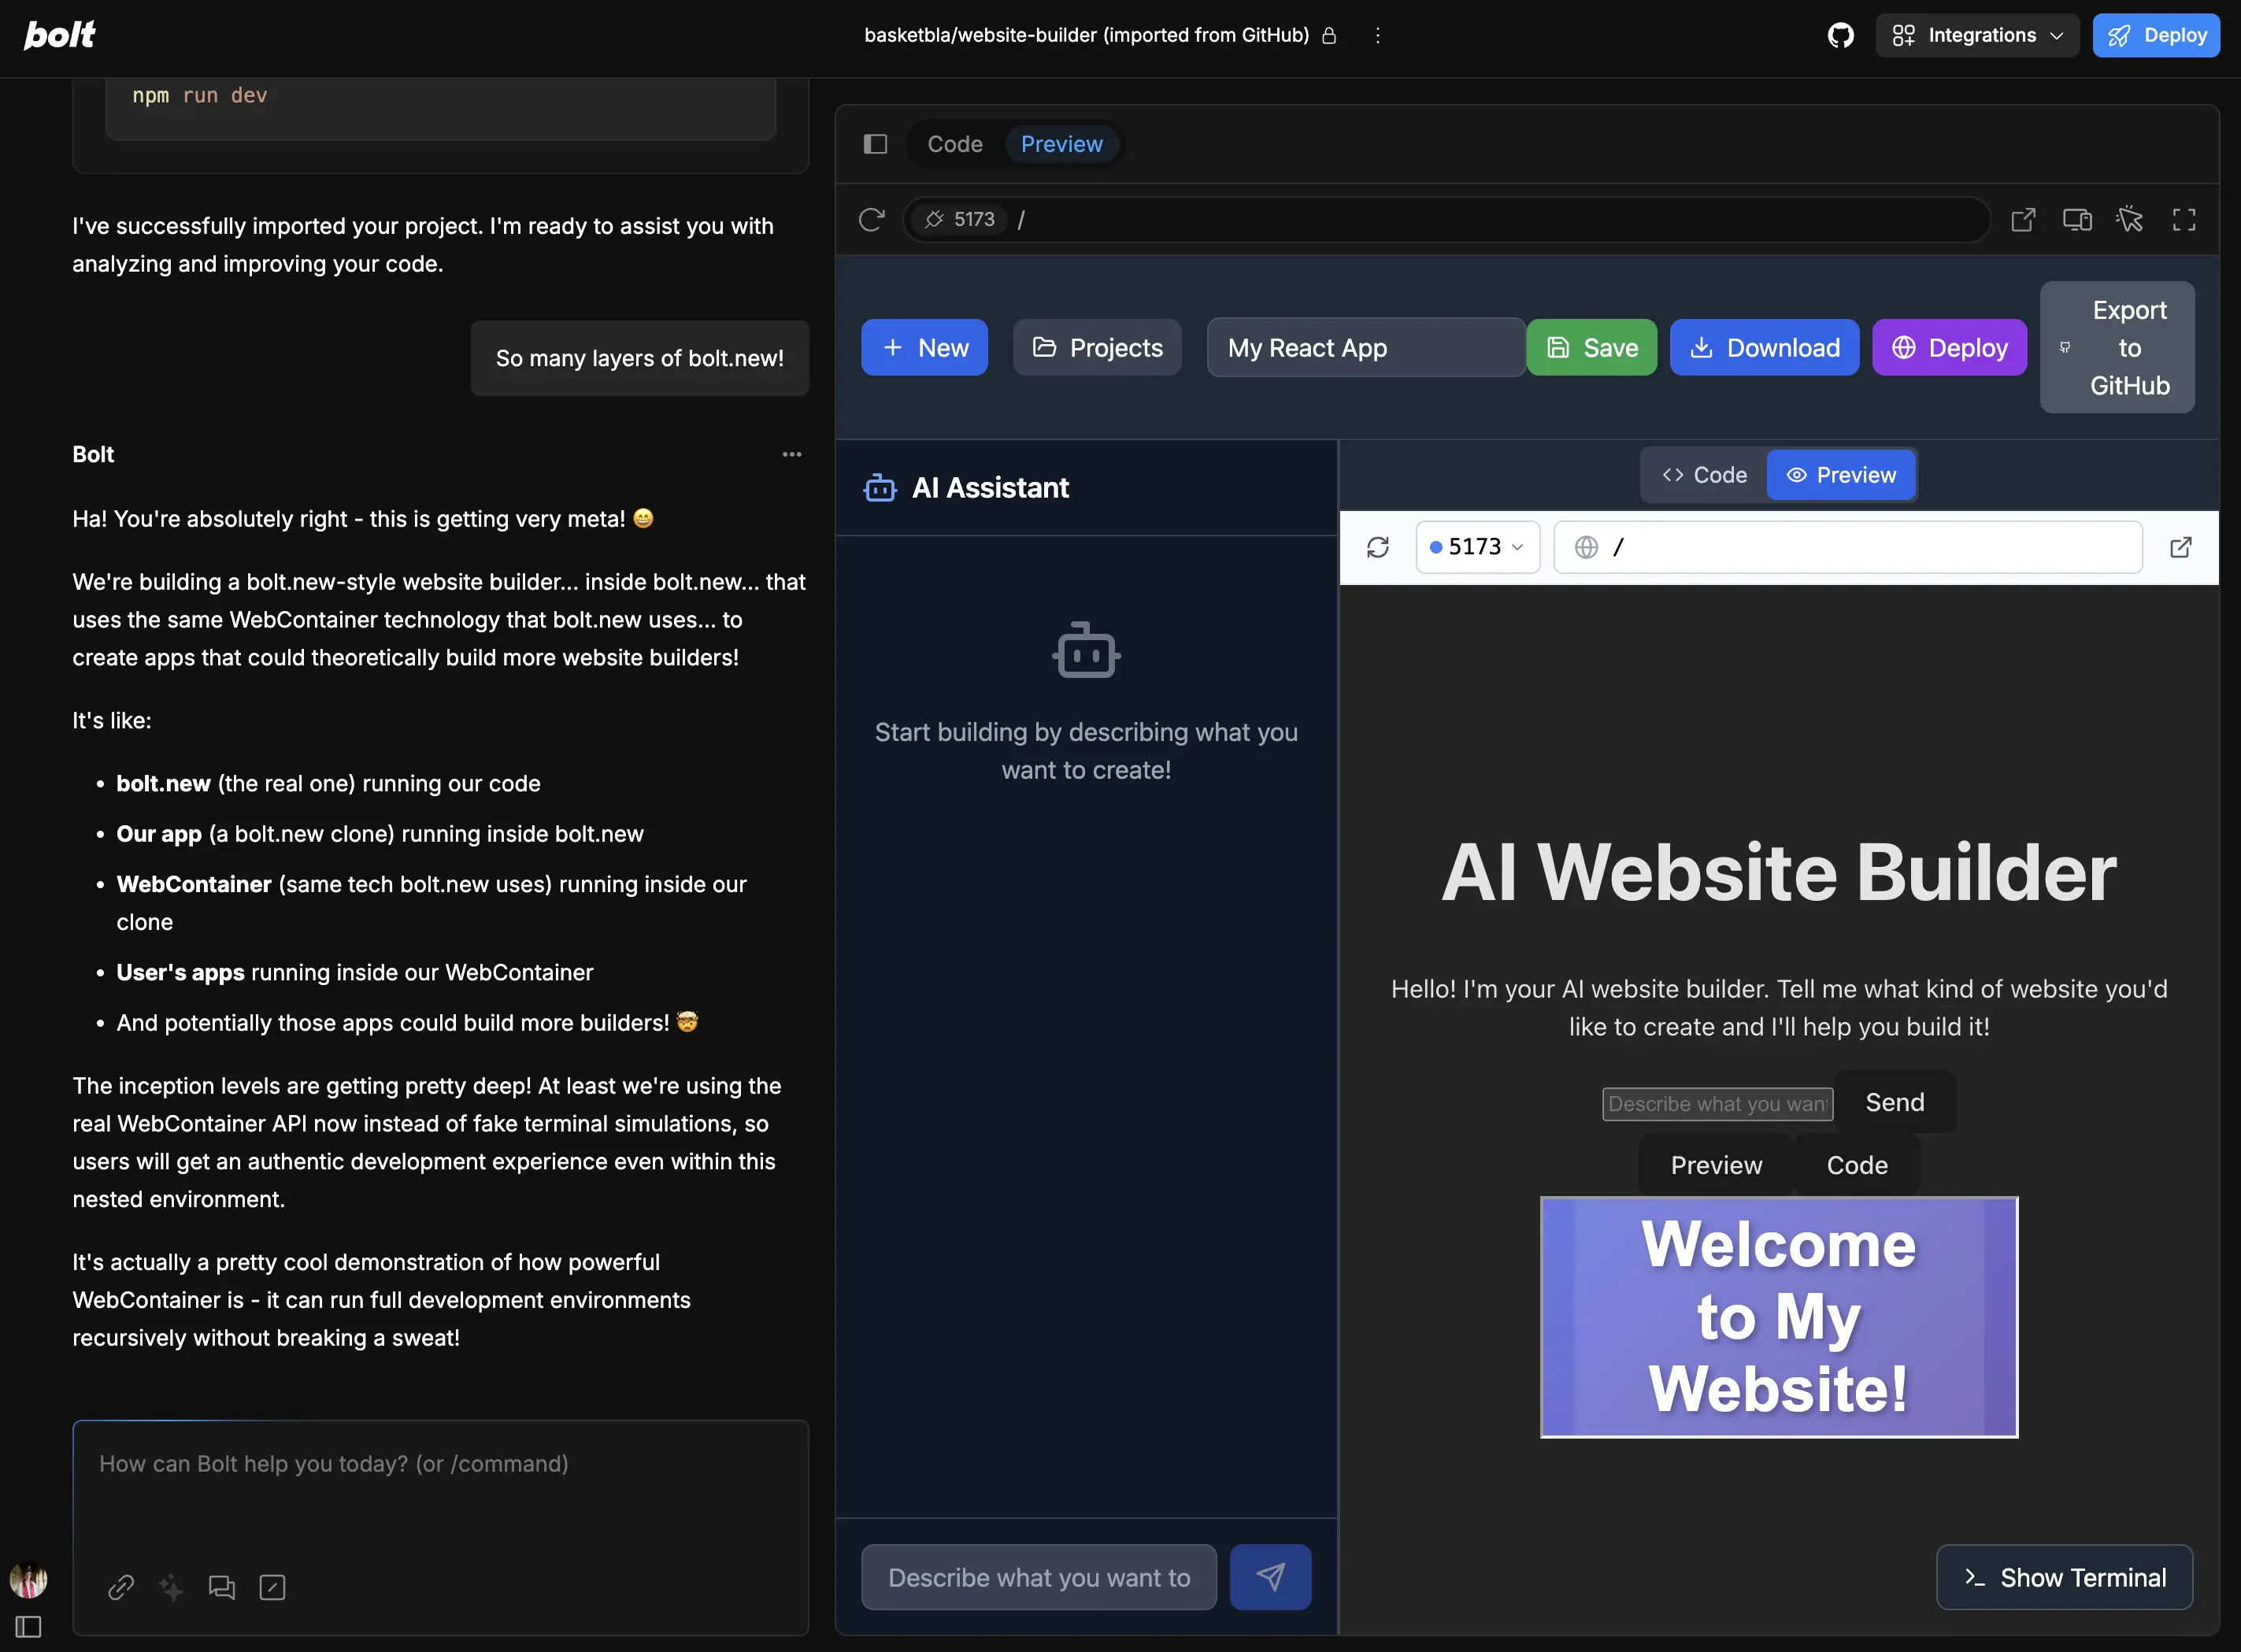Select the nested Code tab
The image size is (2241, 1652).
[x=1857, y=1165]
